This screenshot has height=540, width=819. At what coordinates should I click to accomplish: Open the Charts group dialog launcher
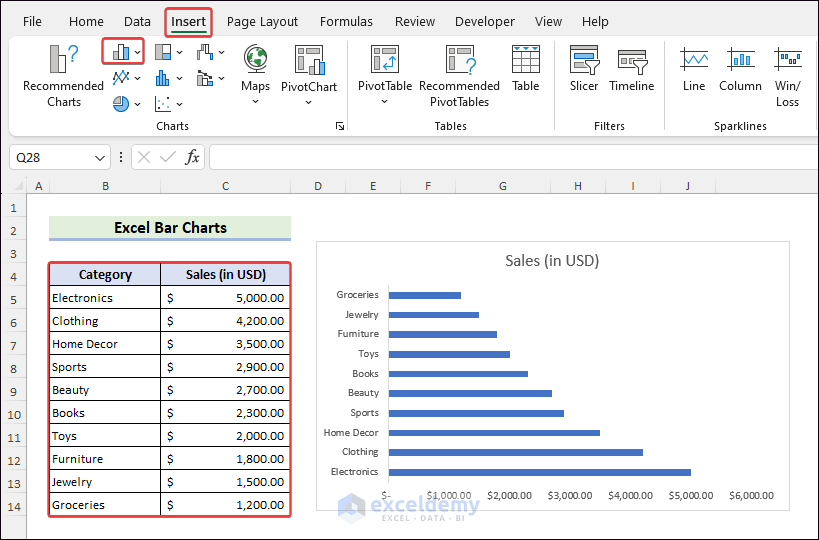(340, 126)
